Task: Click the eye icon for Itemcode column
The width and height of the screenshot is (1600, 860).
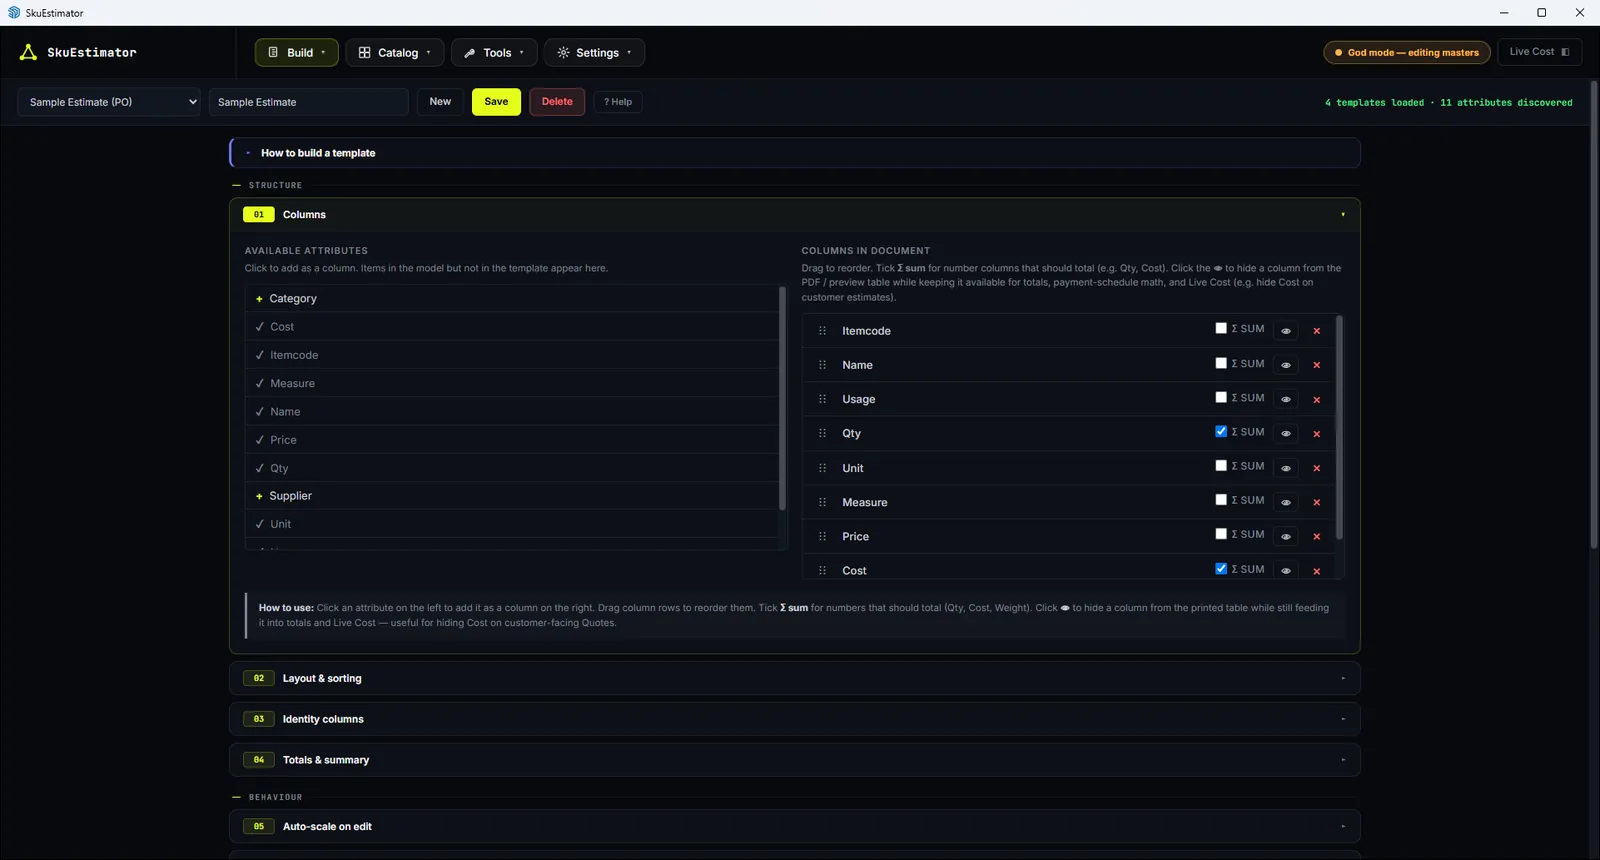Action: pyautogui.click(x=1286, y=331)
